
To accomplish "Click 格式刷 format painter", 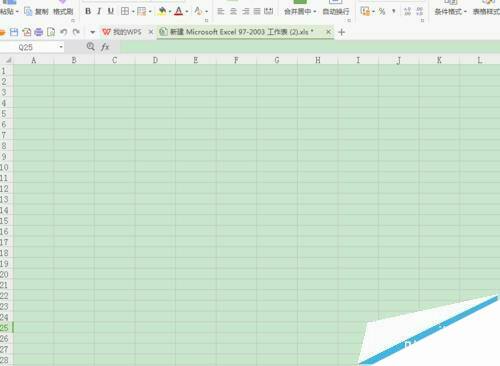I will click(63, 11).
